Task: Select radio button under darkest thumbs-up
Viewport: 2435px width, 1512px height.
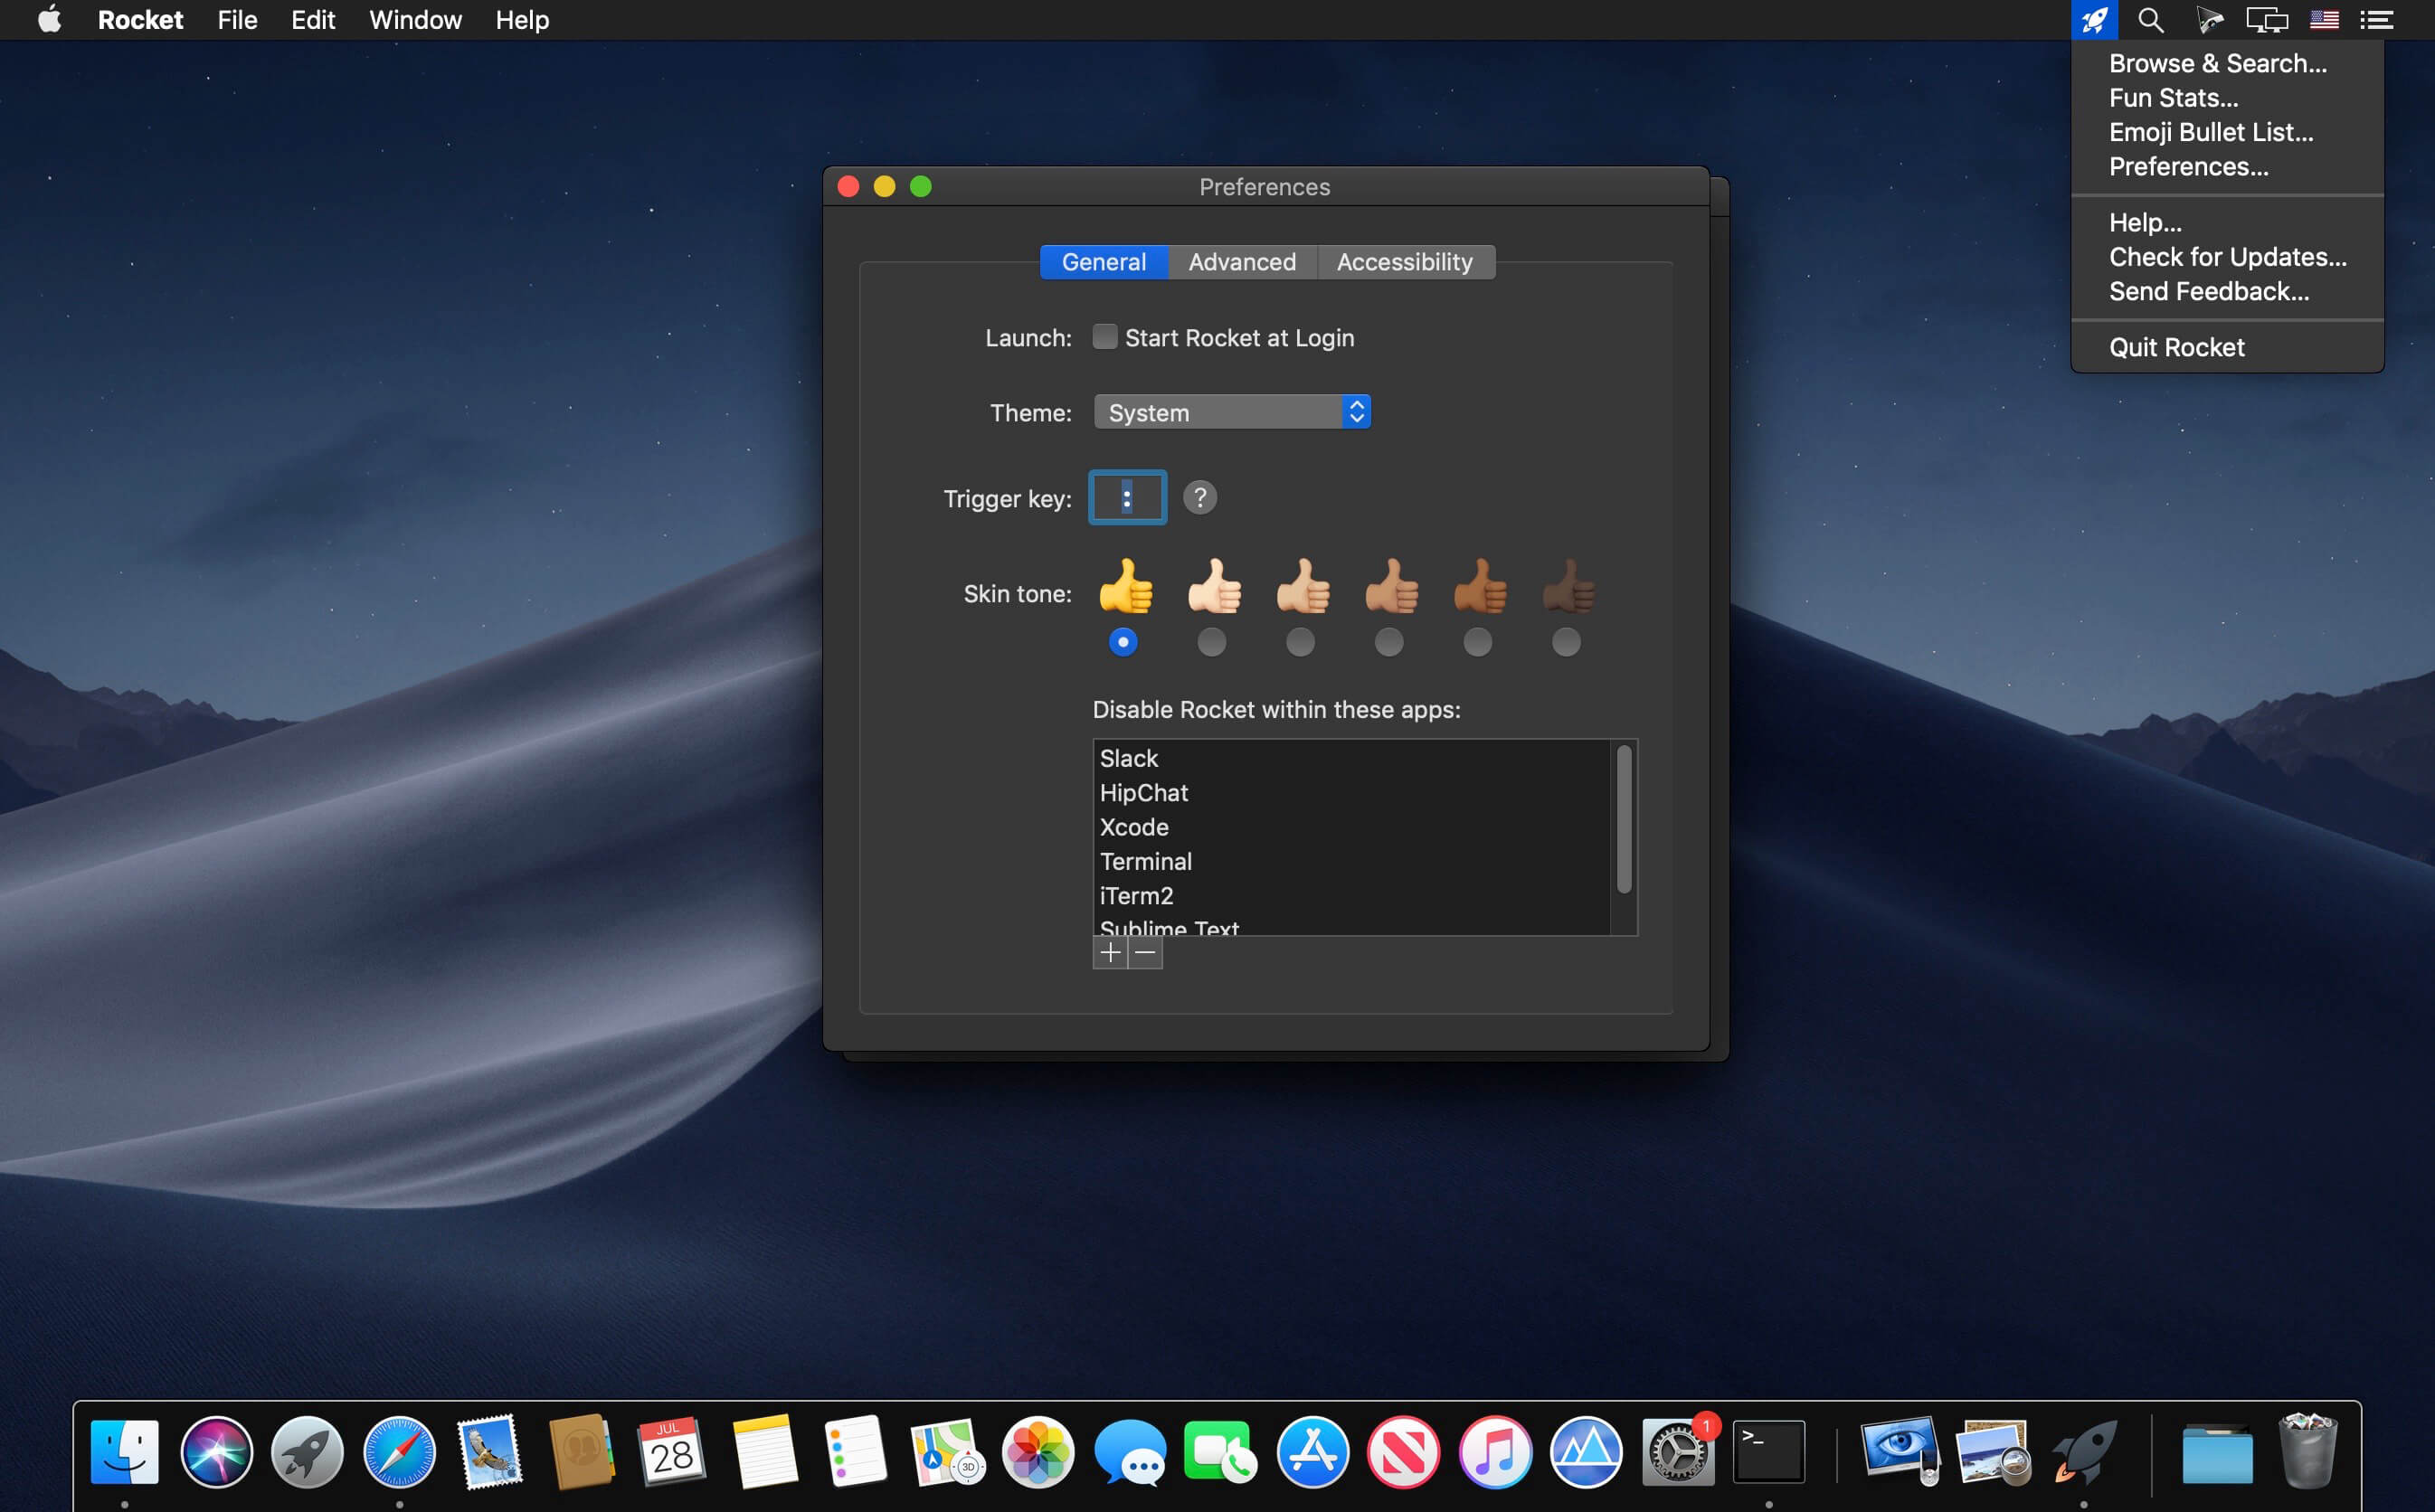Action: click(1566, 642)
